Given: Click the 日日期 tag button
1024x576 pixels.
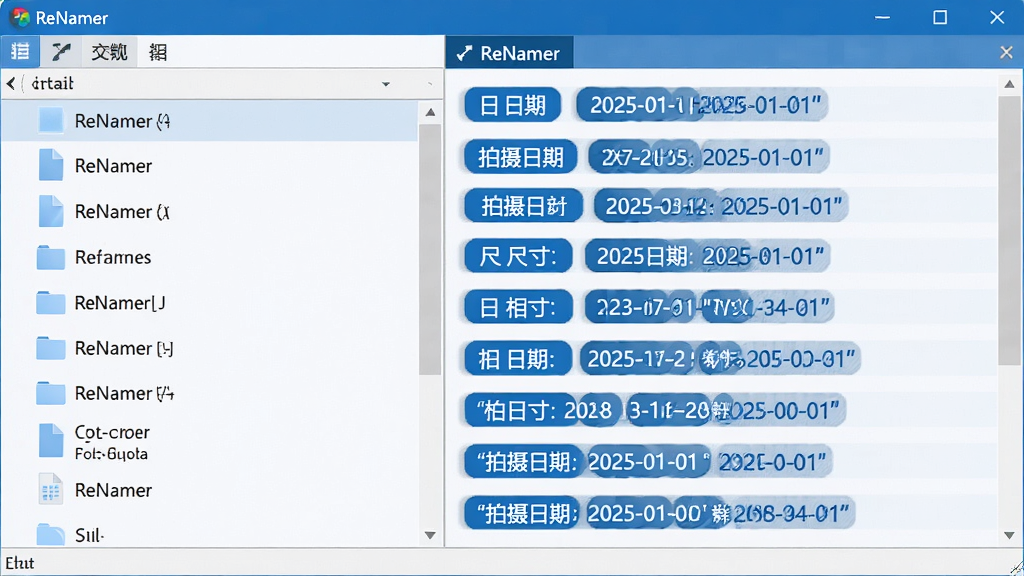Looking at the screenshot, I should click(513, 104).
